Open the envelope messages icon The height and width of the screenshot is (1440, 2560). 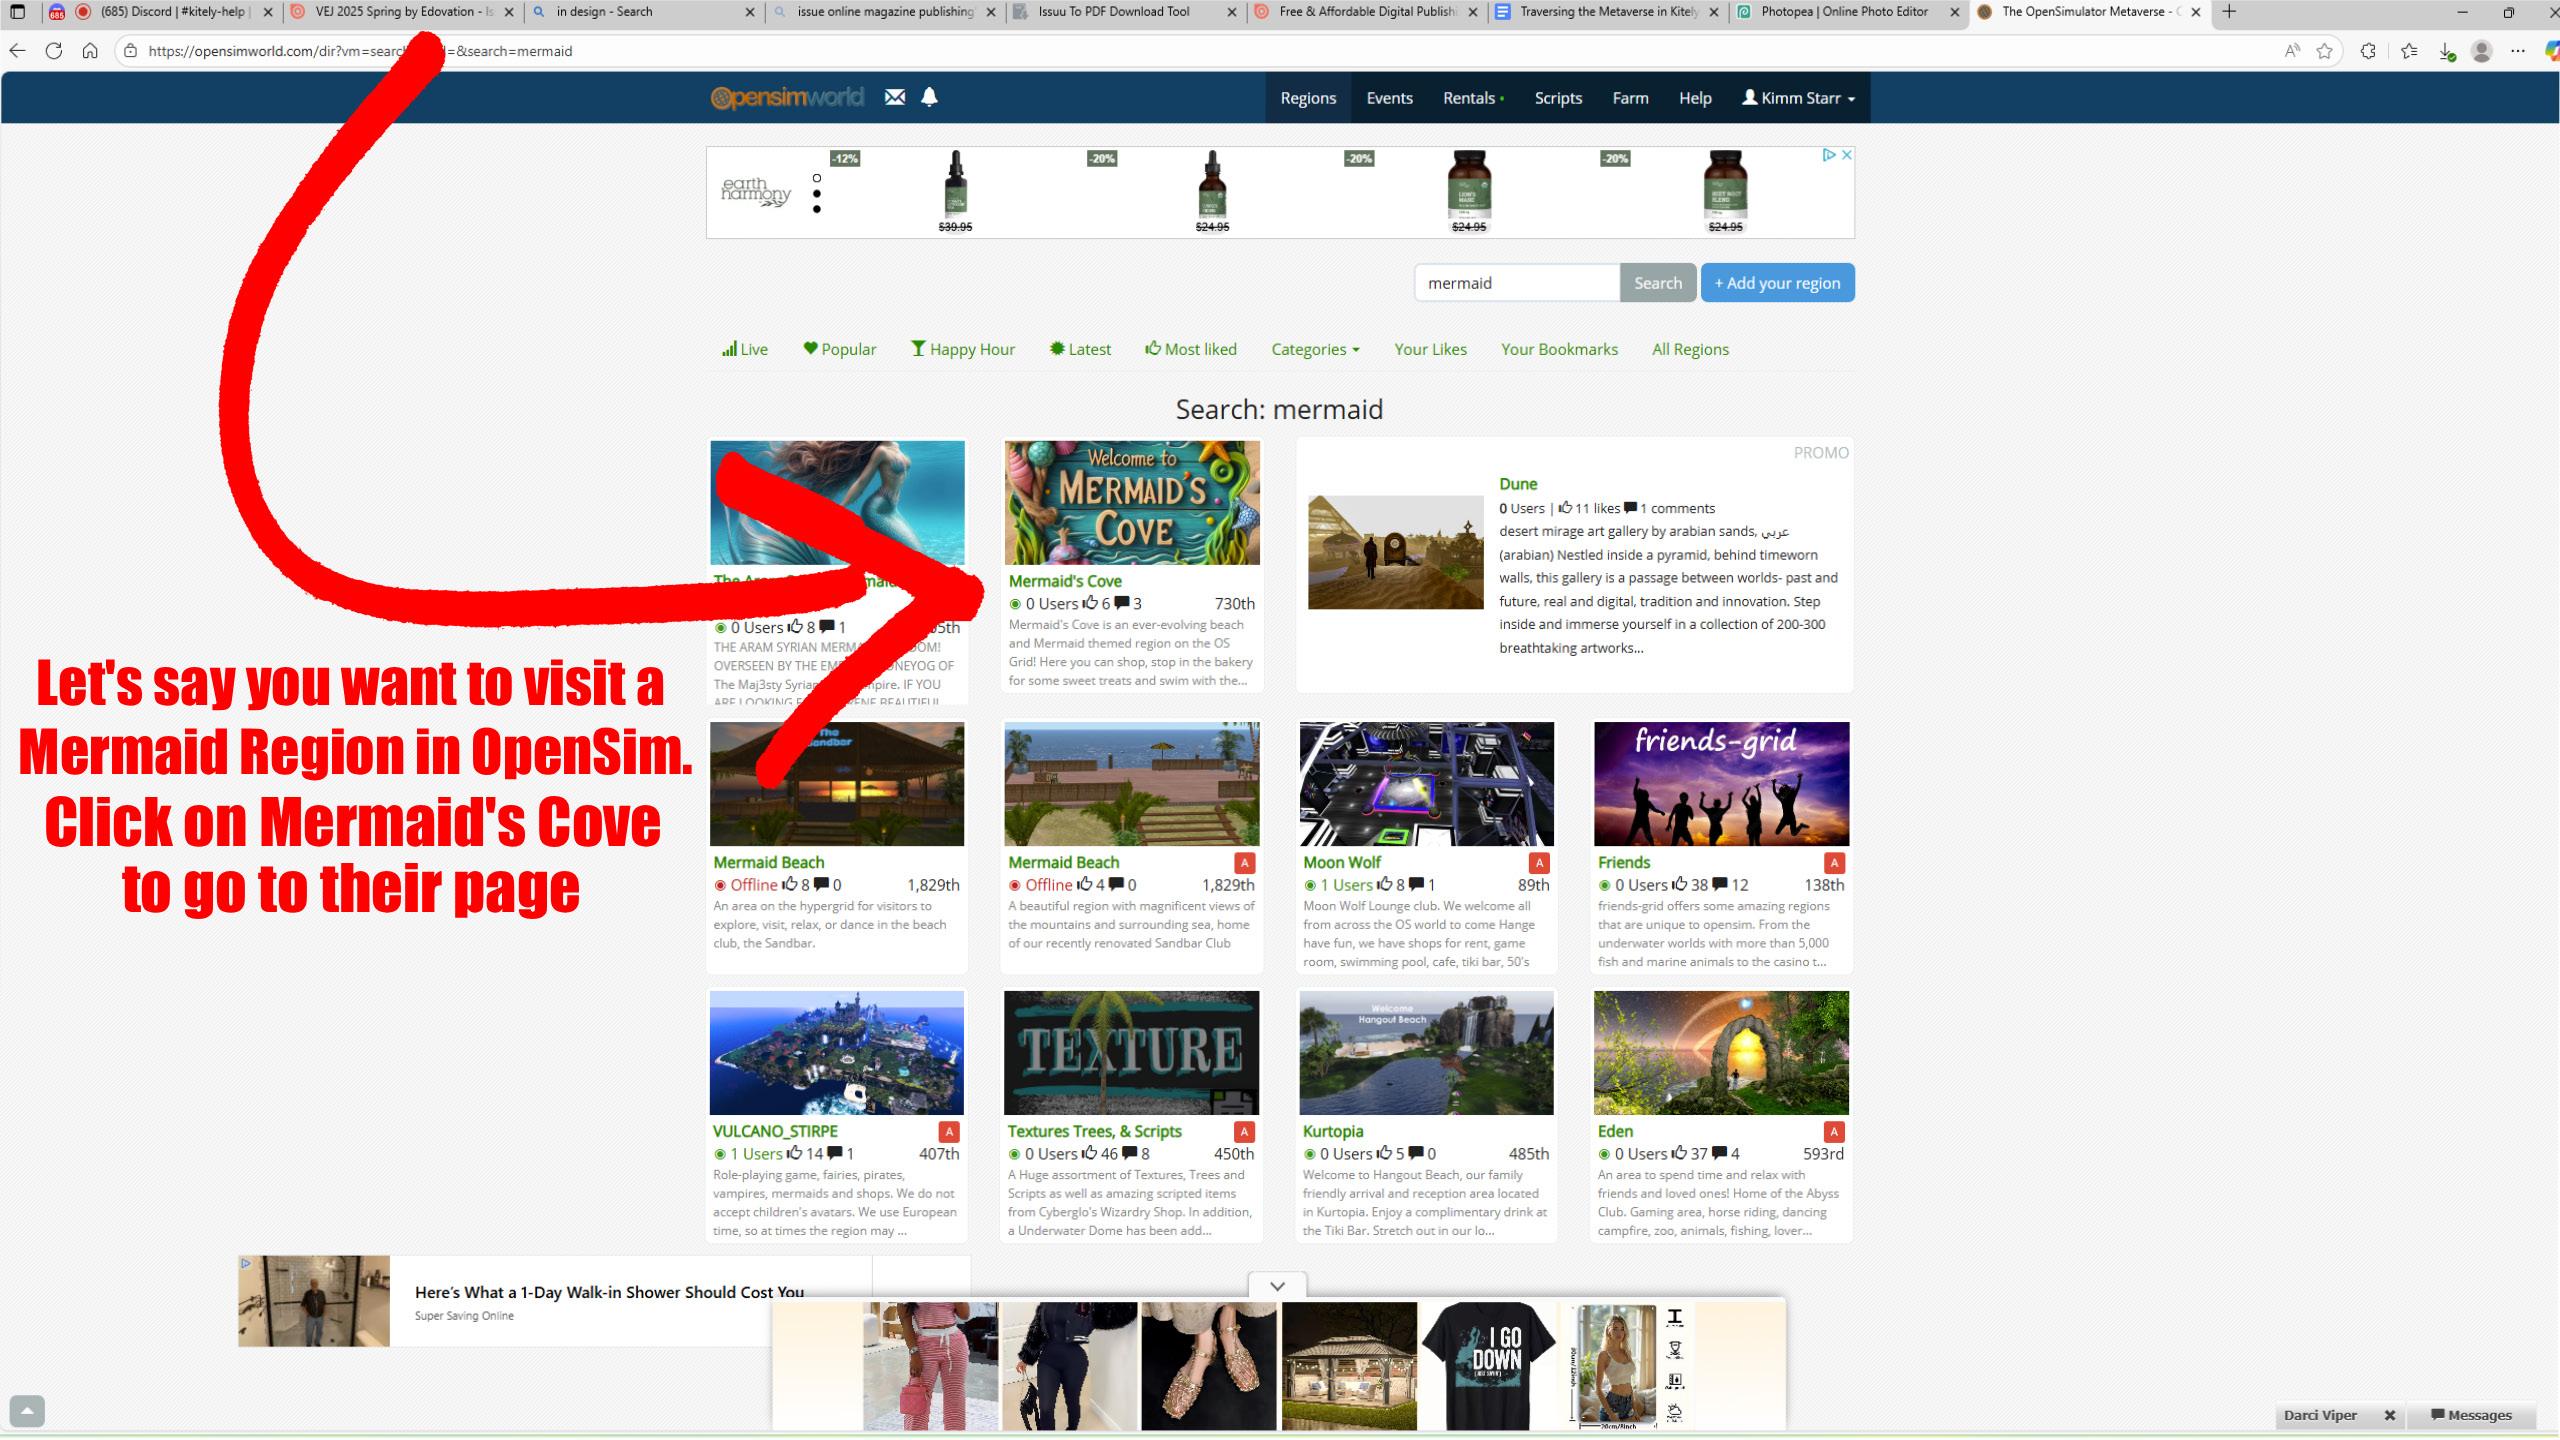[894, 97]
